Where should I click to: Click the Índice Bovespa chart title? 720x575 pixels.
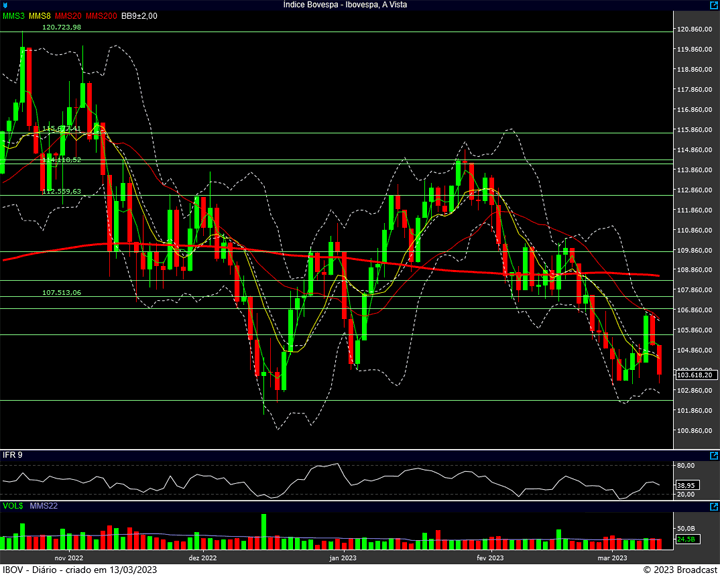(345, 5)
